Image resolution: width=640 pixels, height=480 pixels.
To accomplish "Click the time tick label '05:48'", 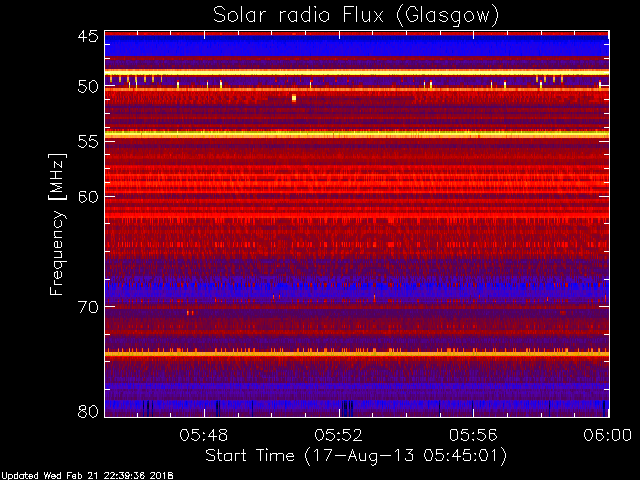I will click(204, 435).
